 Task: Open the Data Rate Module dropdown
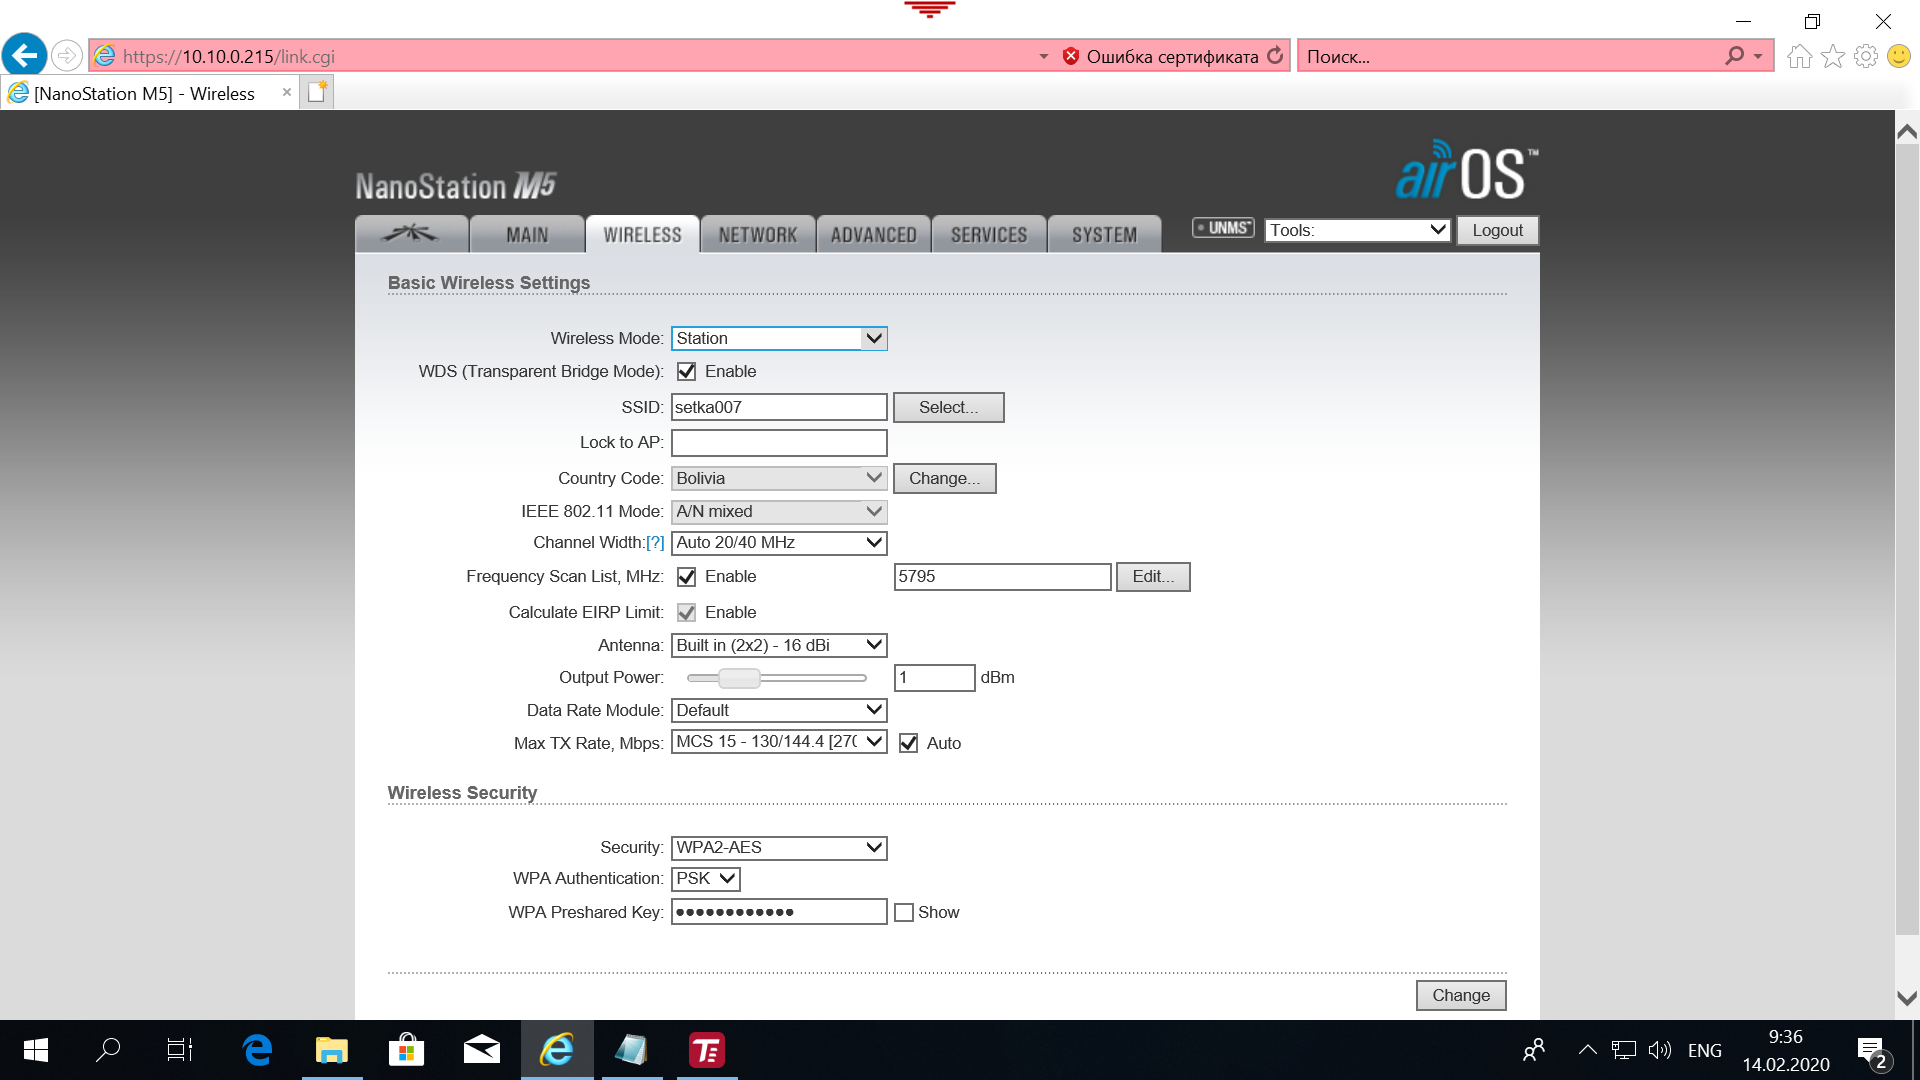(779, 710)
